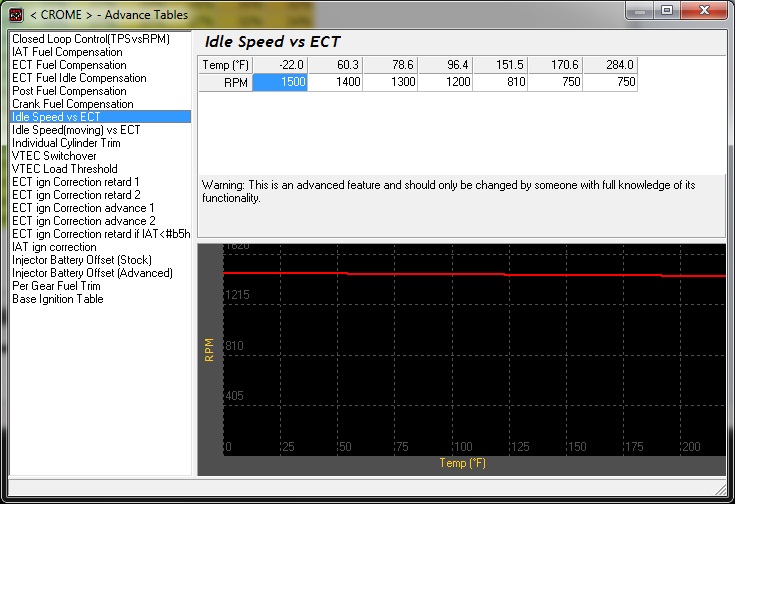Viewport: 768px width, 614px height.
Task: Select ECT Fuel Idle Compensation entry
Action: click(79, 78)
